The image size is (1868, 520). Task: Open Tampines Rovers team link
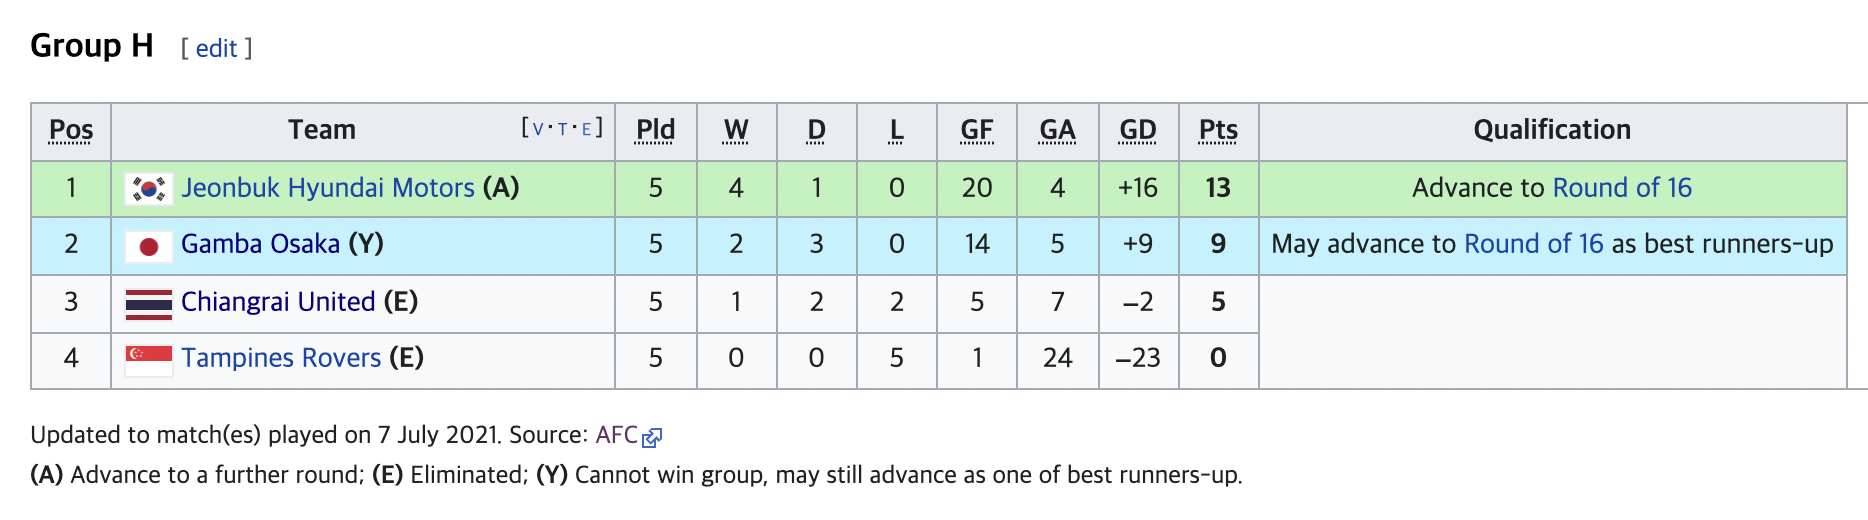281,358
